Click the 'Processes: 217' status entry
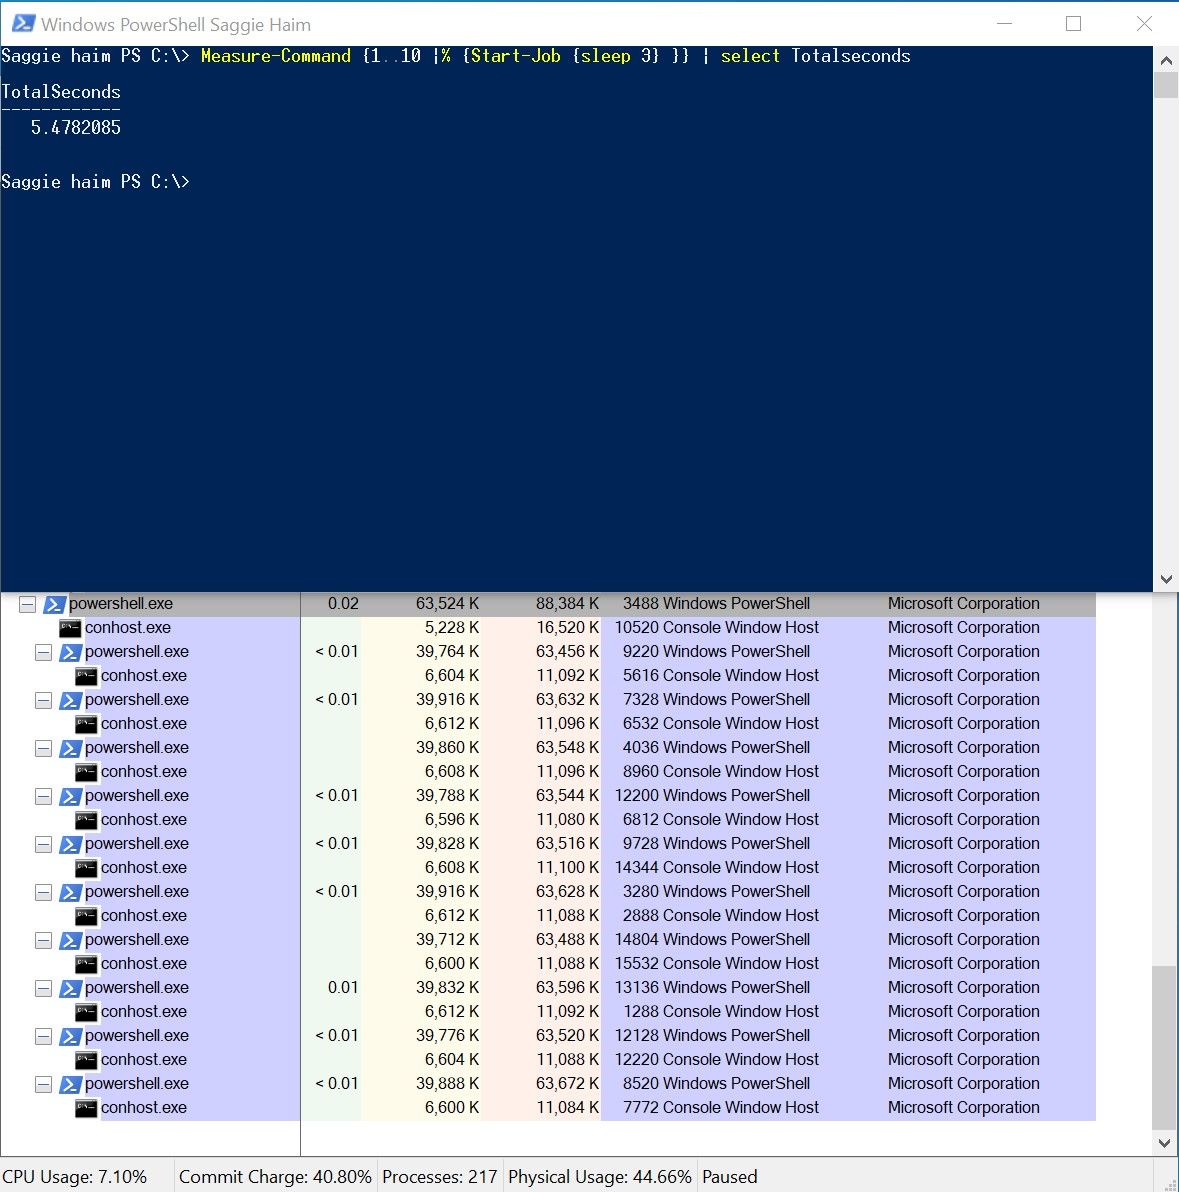1179x1192 pixels. pyautogui.click(x=439, y=1177)
